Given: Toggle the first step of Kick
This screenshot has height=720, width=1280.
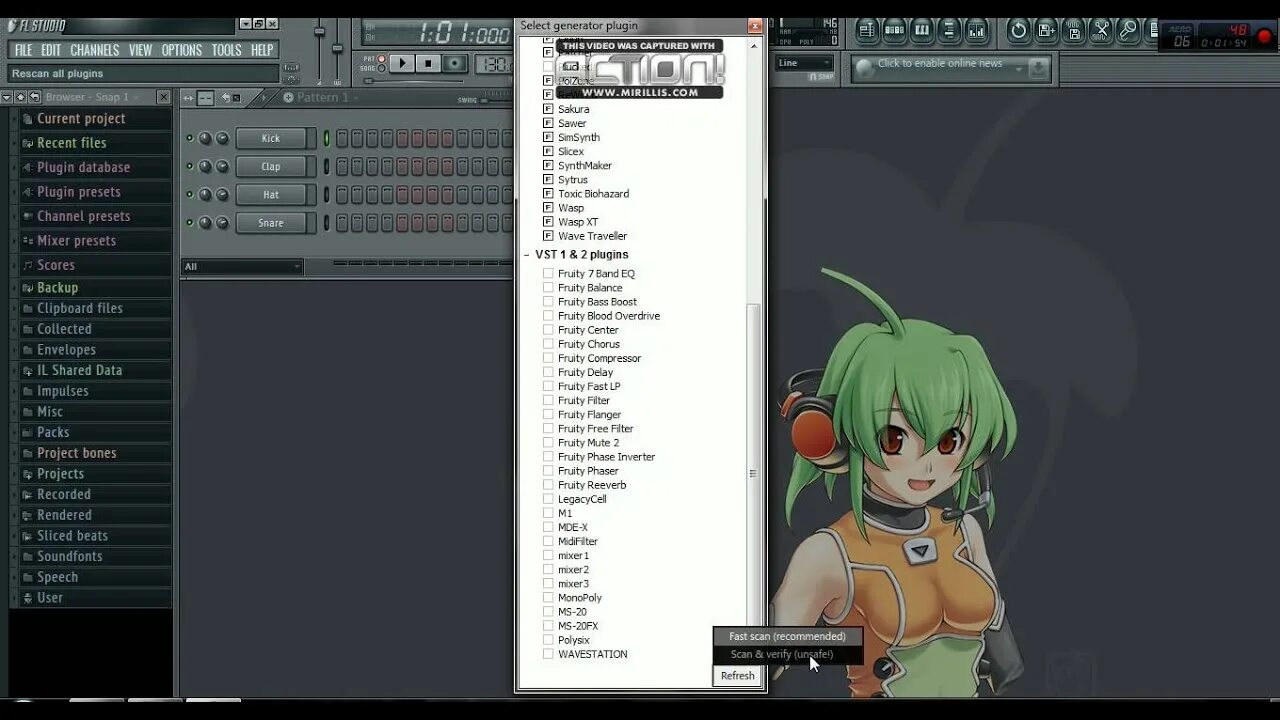Looking at the screenshot, I should (x=342, y=138).
